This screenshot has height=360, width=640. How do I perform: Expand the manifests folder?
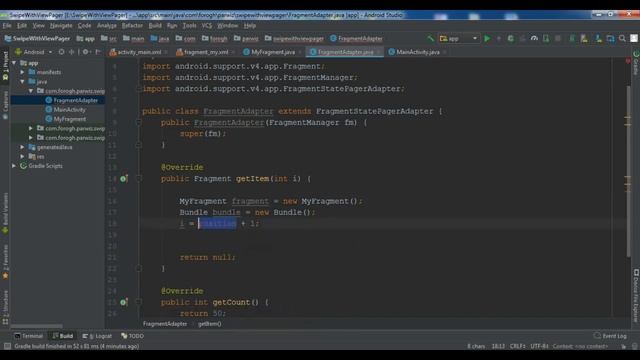[x=22, y=72]
